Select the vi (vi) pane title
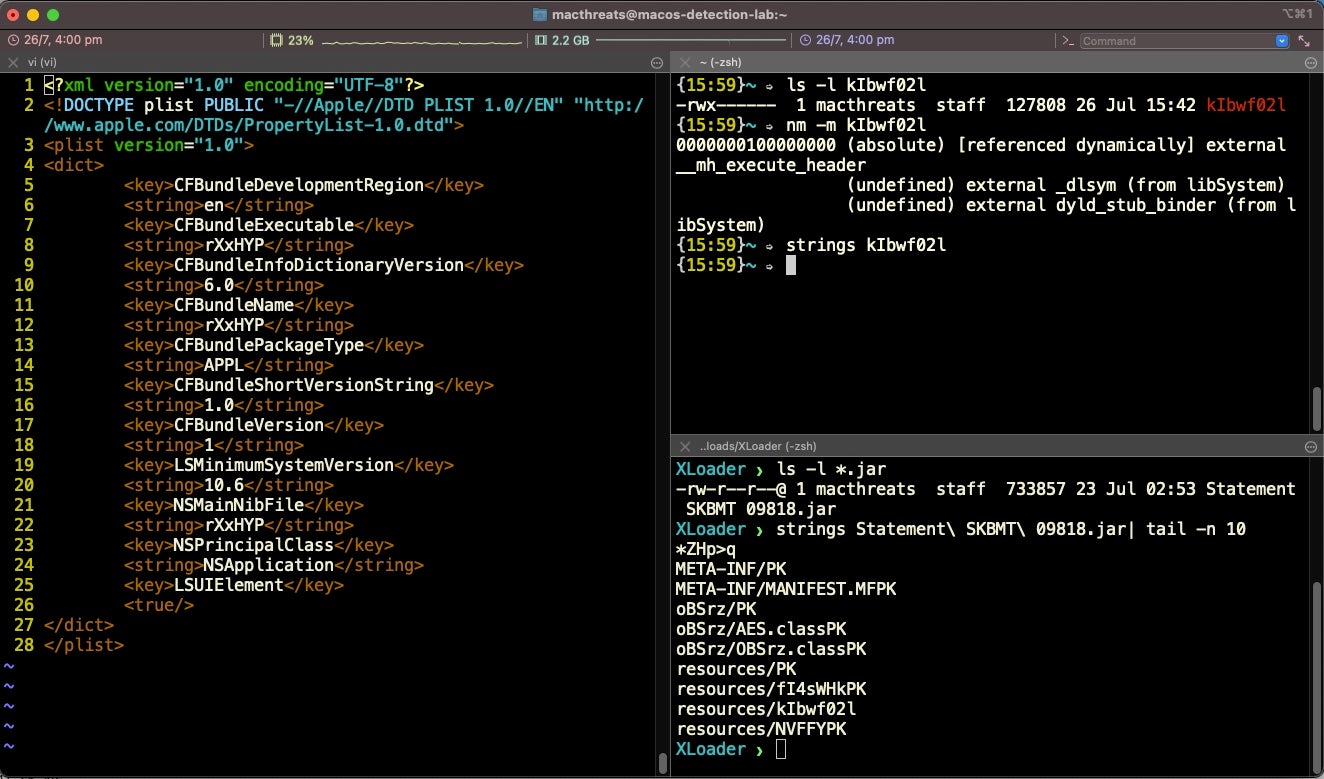Image resolution: width=1324 pixels, height=779 pixels. coord(42,62)
